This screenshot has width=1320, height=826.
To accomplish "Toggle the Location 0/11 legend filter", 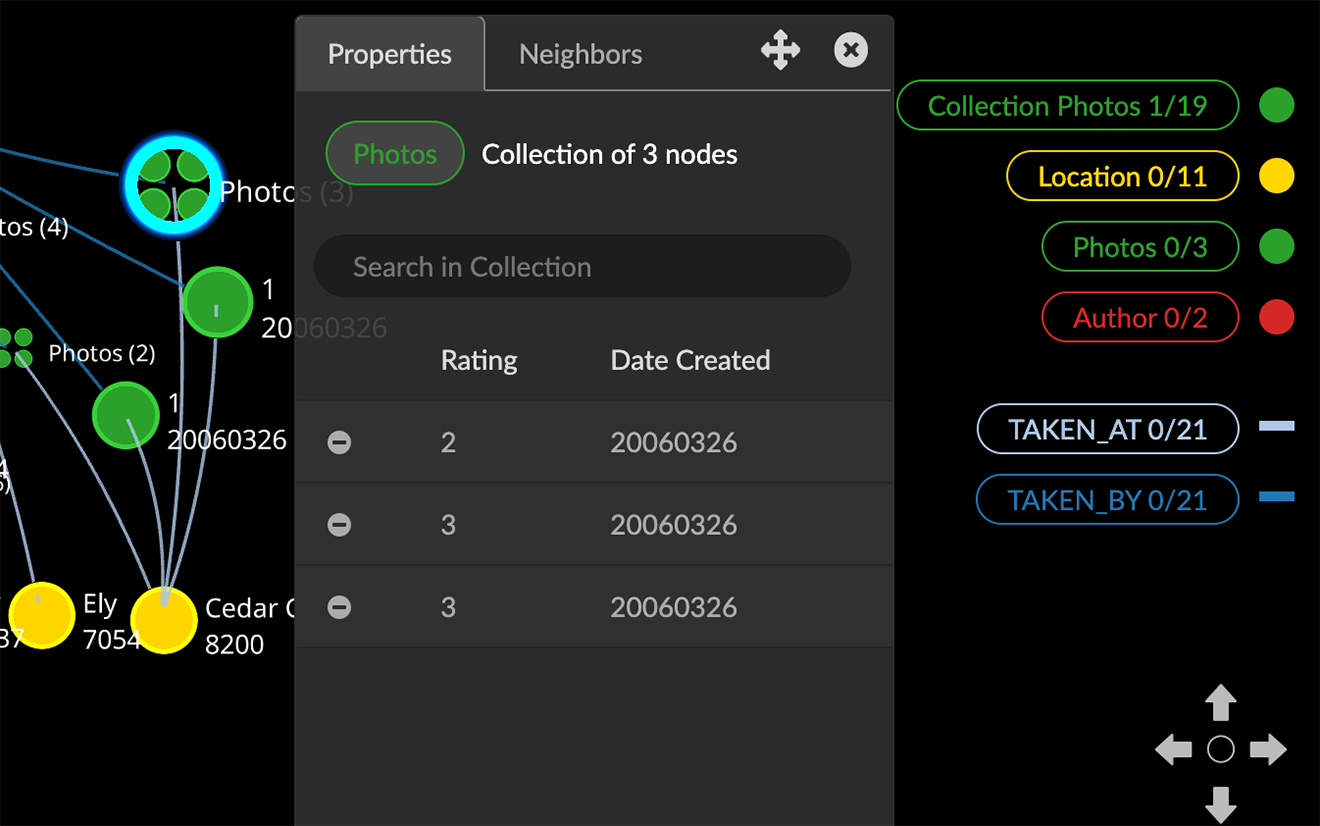I will [x=1122, y=177].
